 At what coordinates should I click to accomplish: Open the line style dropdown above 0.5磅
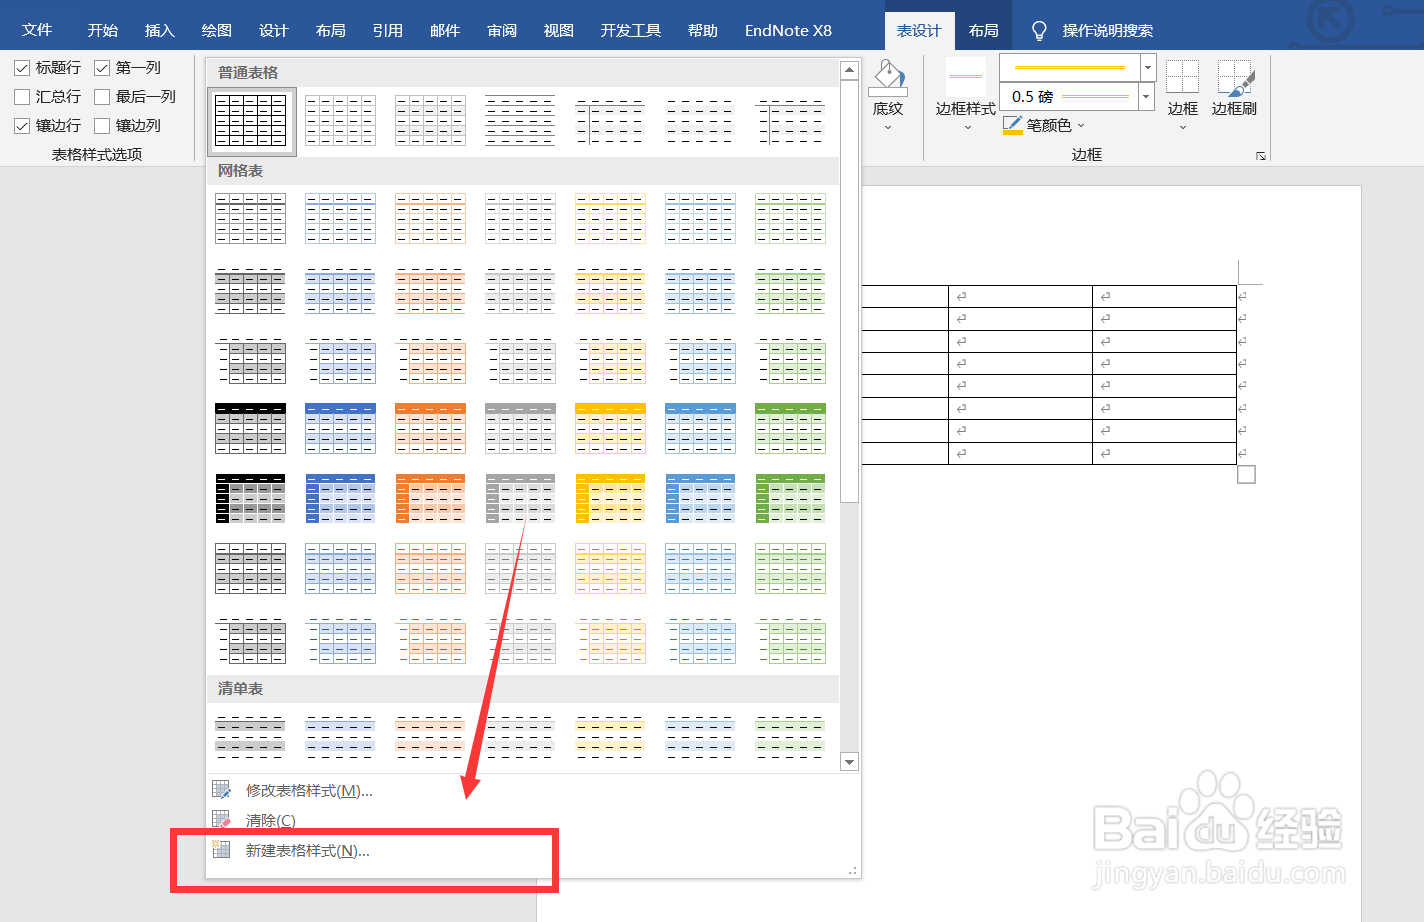1145,68
